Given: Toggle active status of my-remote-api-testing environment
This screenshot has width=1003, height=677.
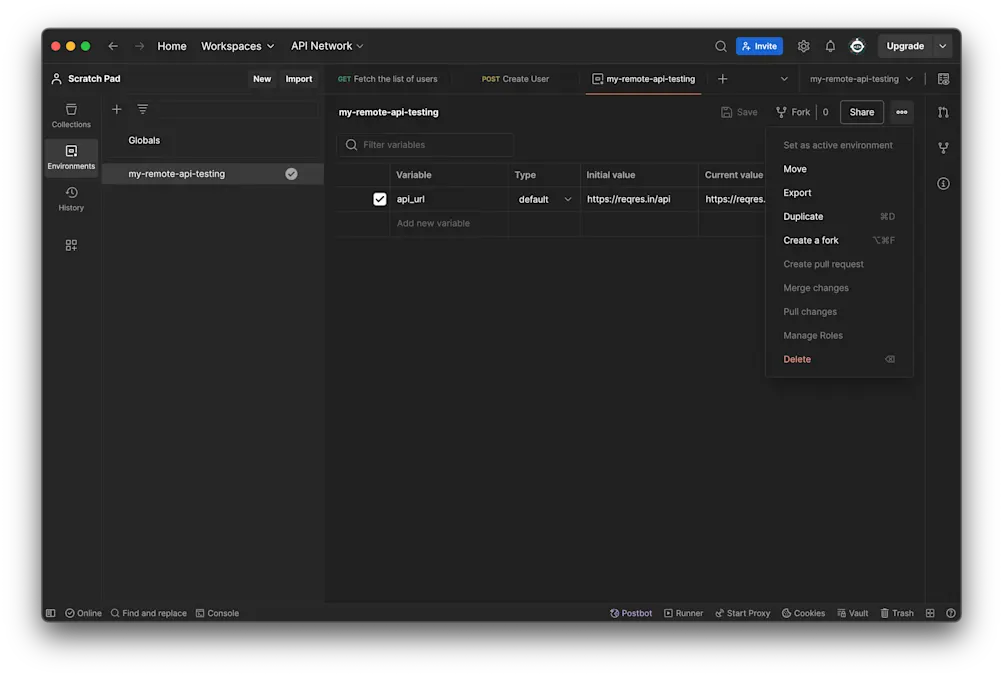Looking at the screenshot, I should coord(291,173).
